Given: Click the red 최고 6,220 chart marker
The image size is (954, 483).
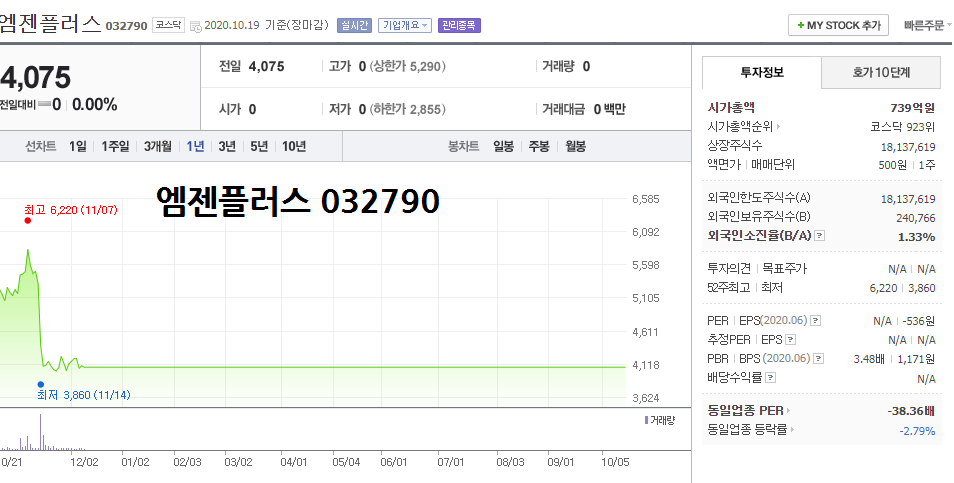Looking at the screenshot, I should coord(27,220).
